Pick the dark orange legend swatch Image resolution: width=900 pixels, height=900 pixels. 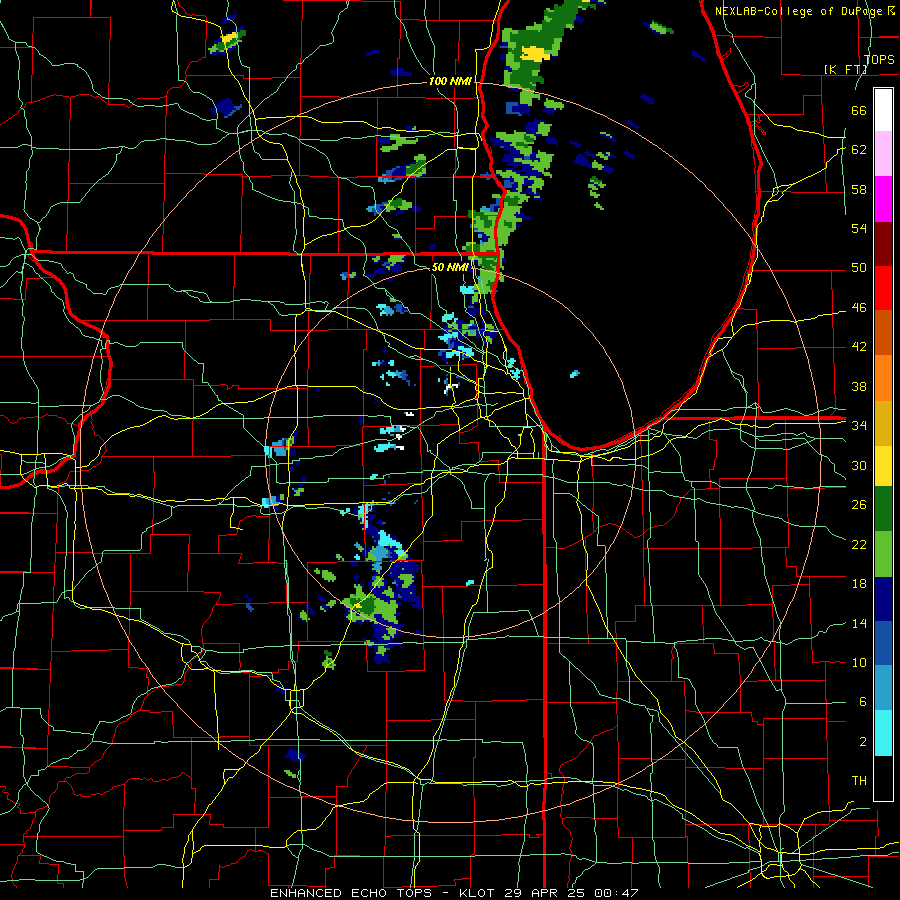pyautogui.click(x=883, y=333)
